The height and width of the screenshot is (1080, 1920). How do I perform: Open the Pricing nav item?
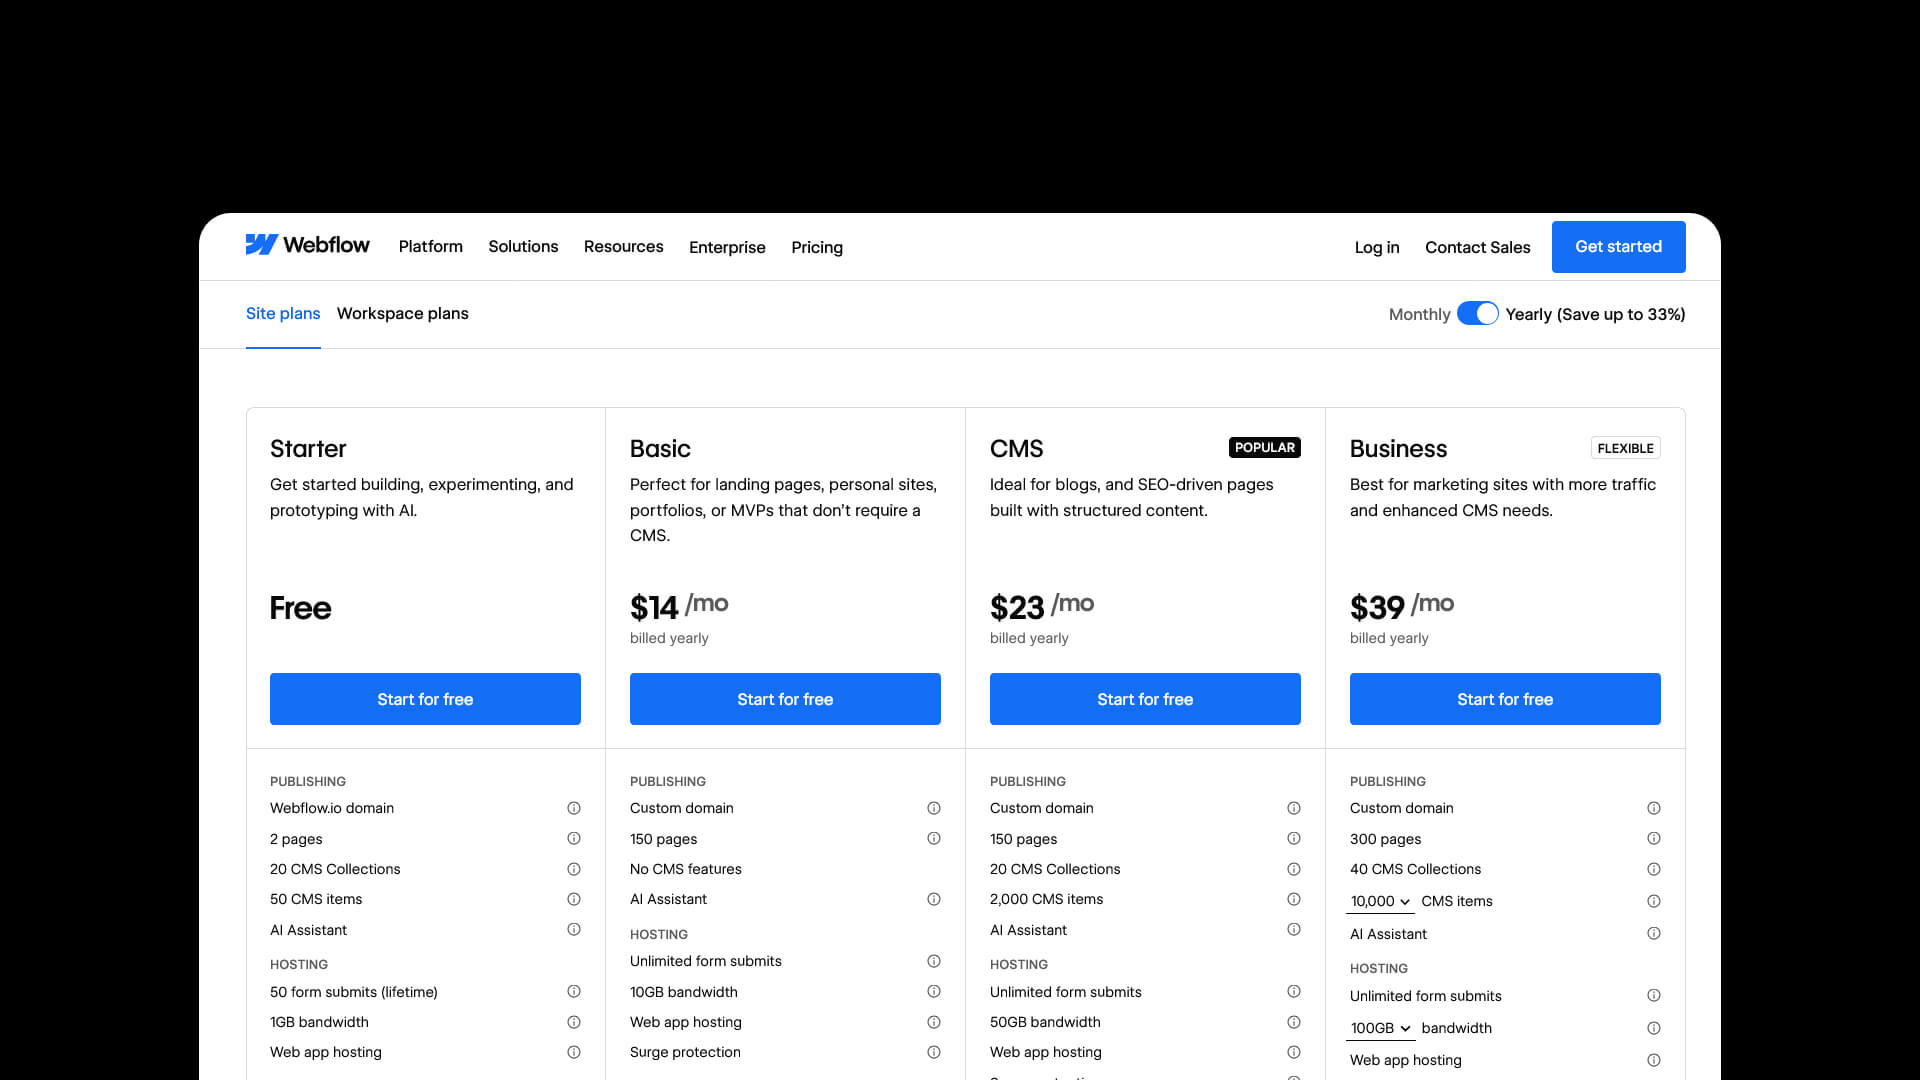816,247
